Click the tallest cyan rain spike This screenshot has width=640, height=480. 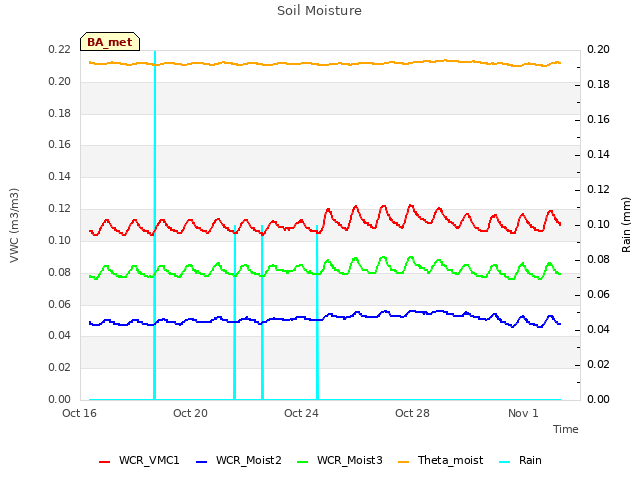click(155, 224)
